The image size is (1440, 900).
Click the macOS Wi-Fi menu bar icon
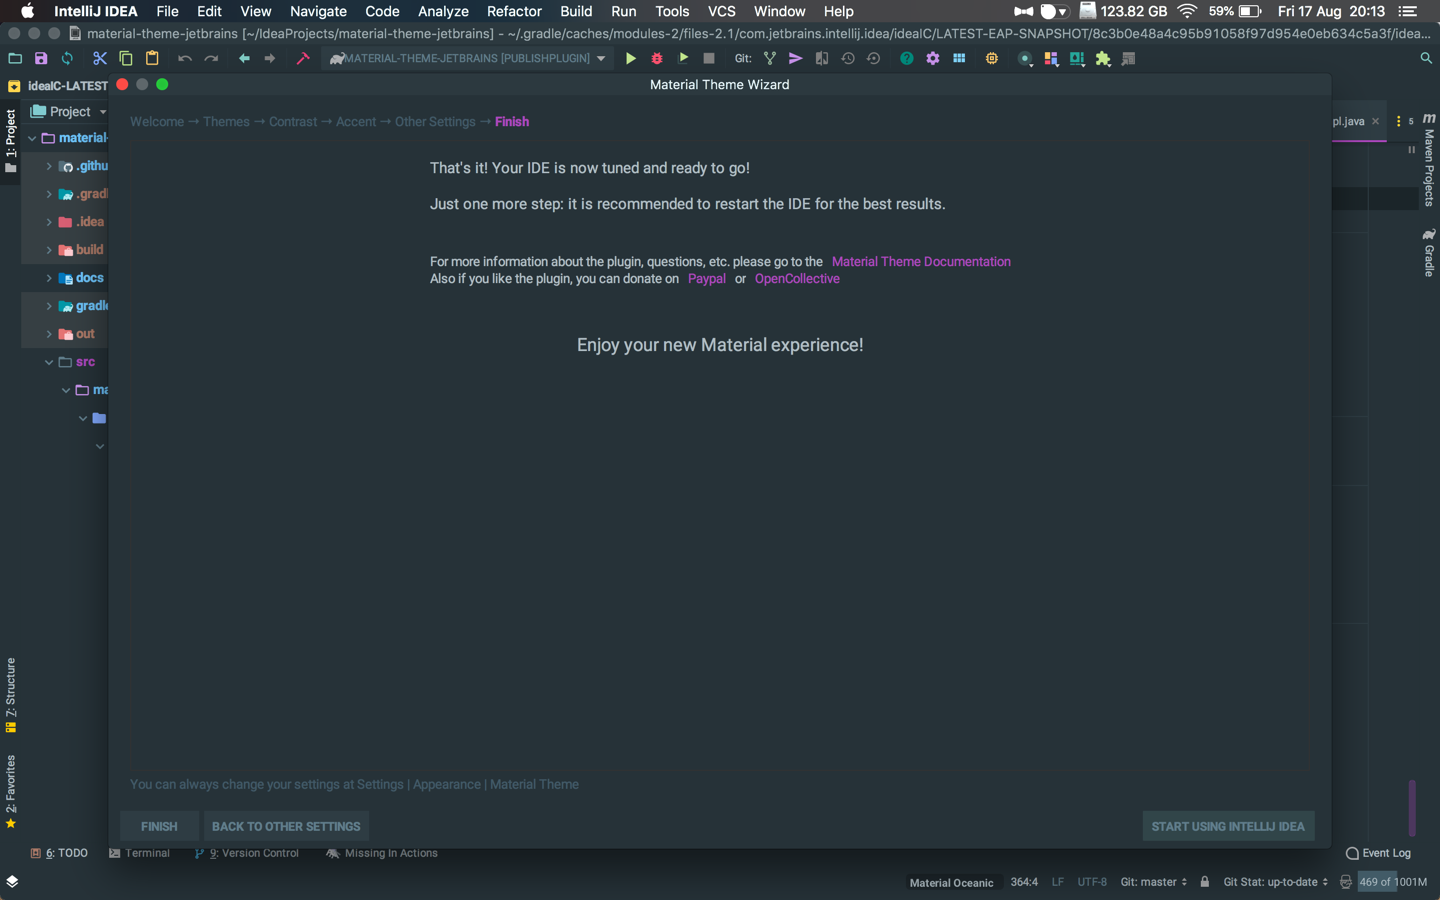[1187, 11]
